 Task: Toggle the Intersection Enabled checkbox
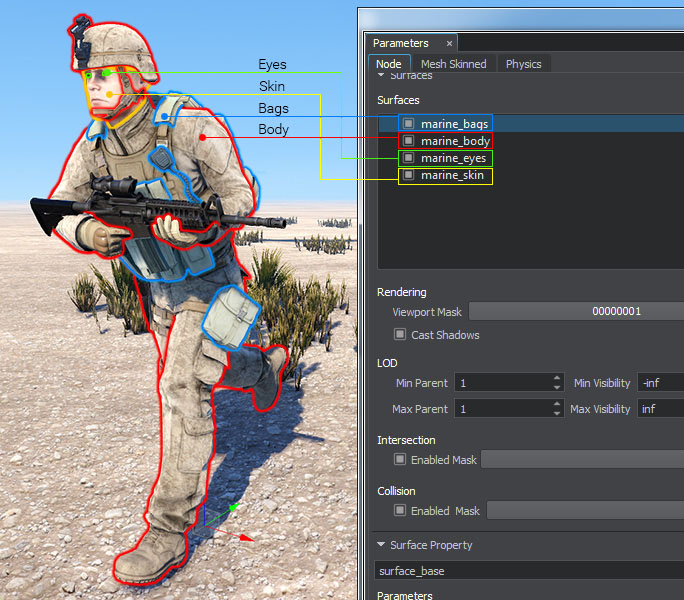click(400, 460)
